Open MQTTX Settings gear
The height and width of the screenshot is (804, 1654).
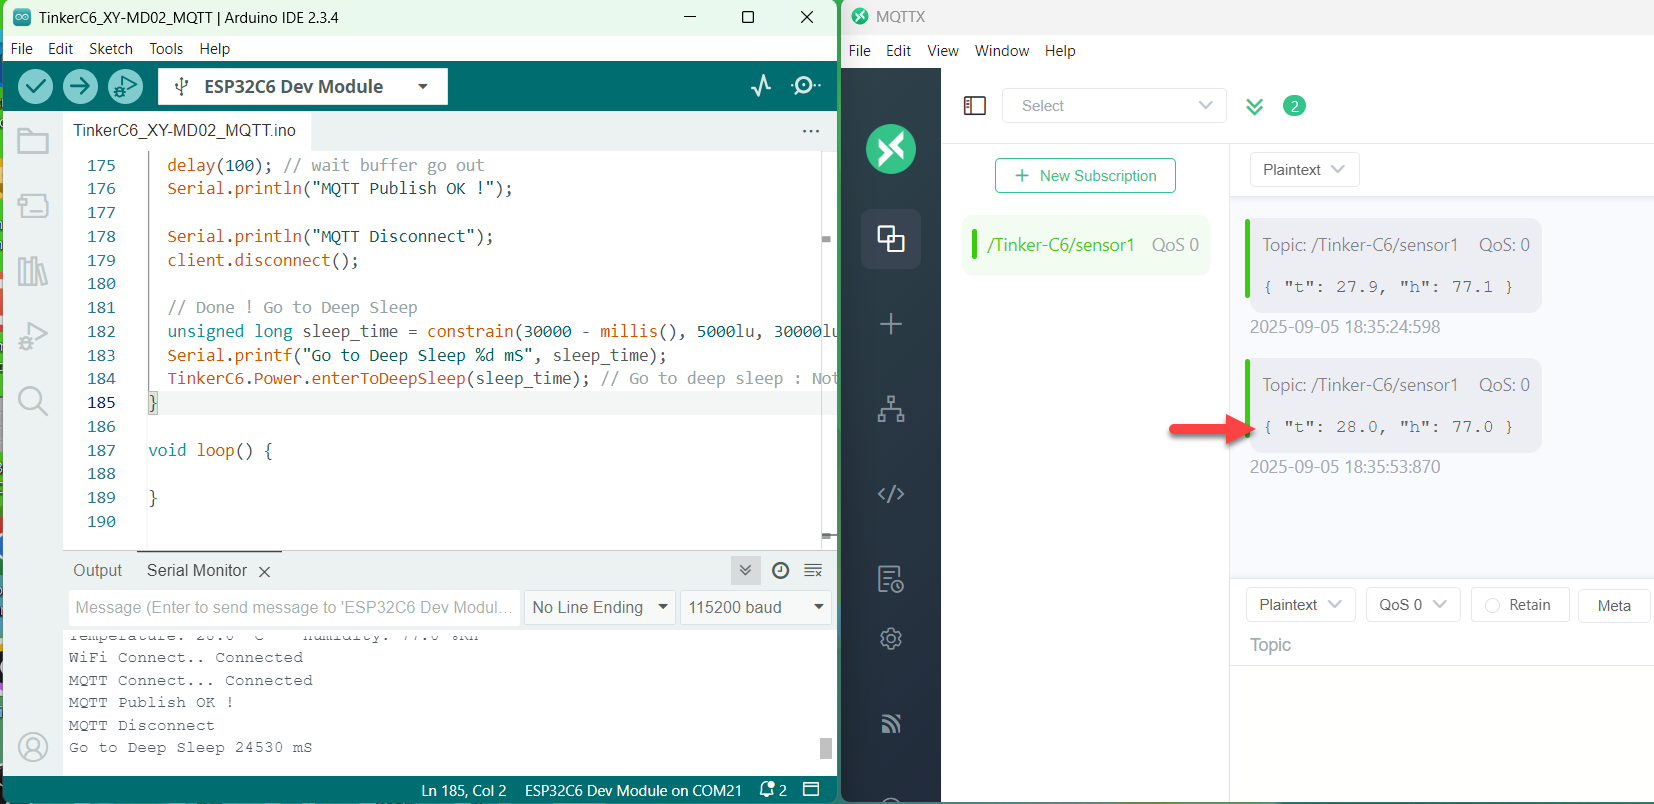[x=891, y=639]
